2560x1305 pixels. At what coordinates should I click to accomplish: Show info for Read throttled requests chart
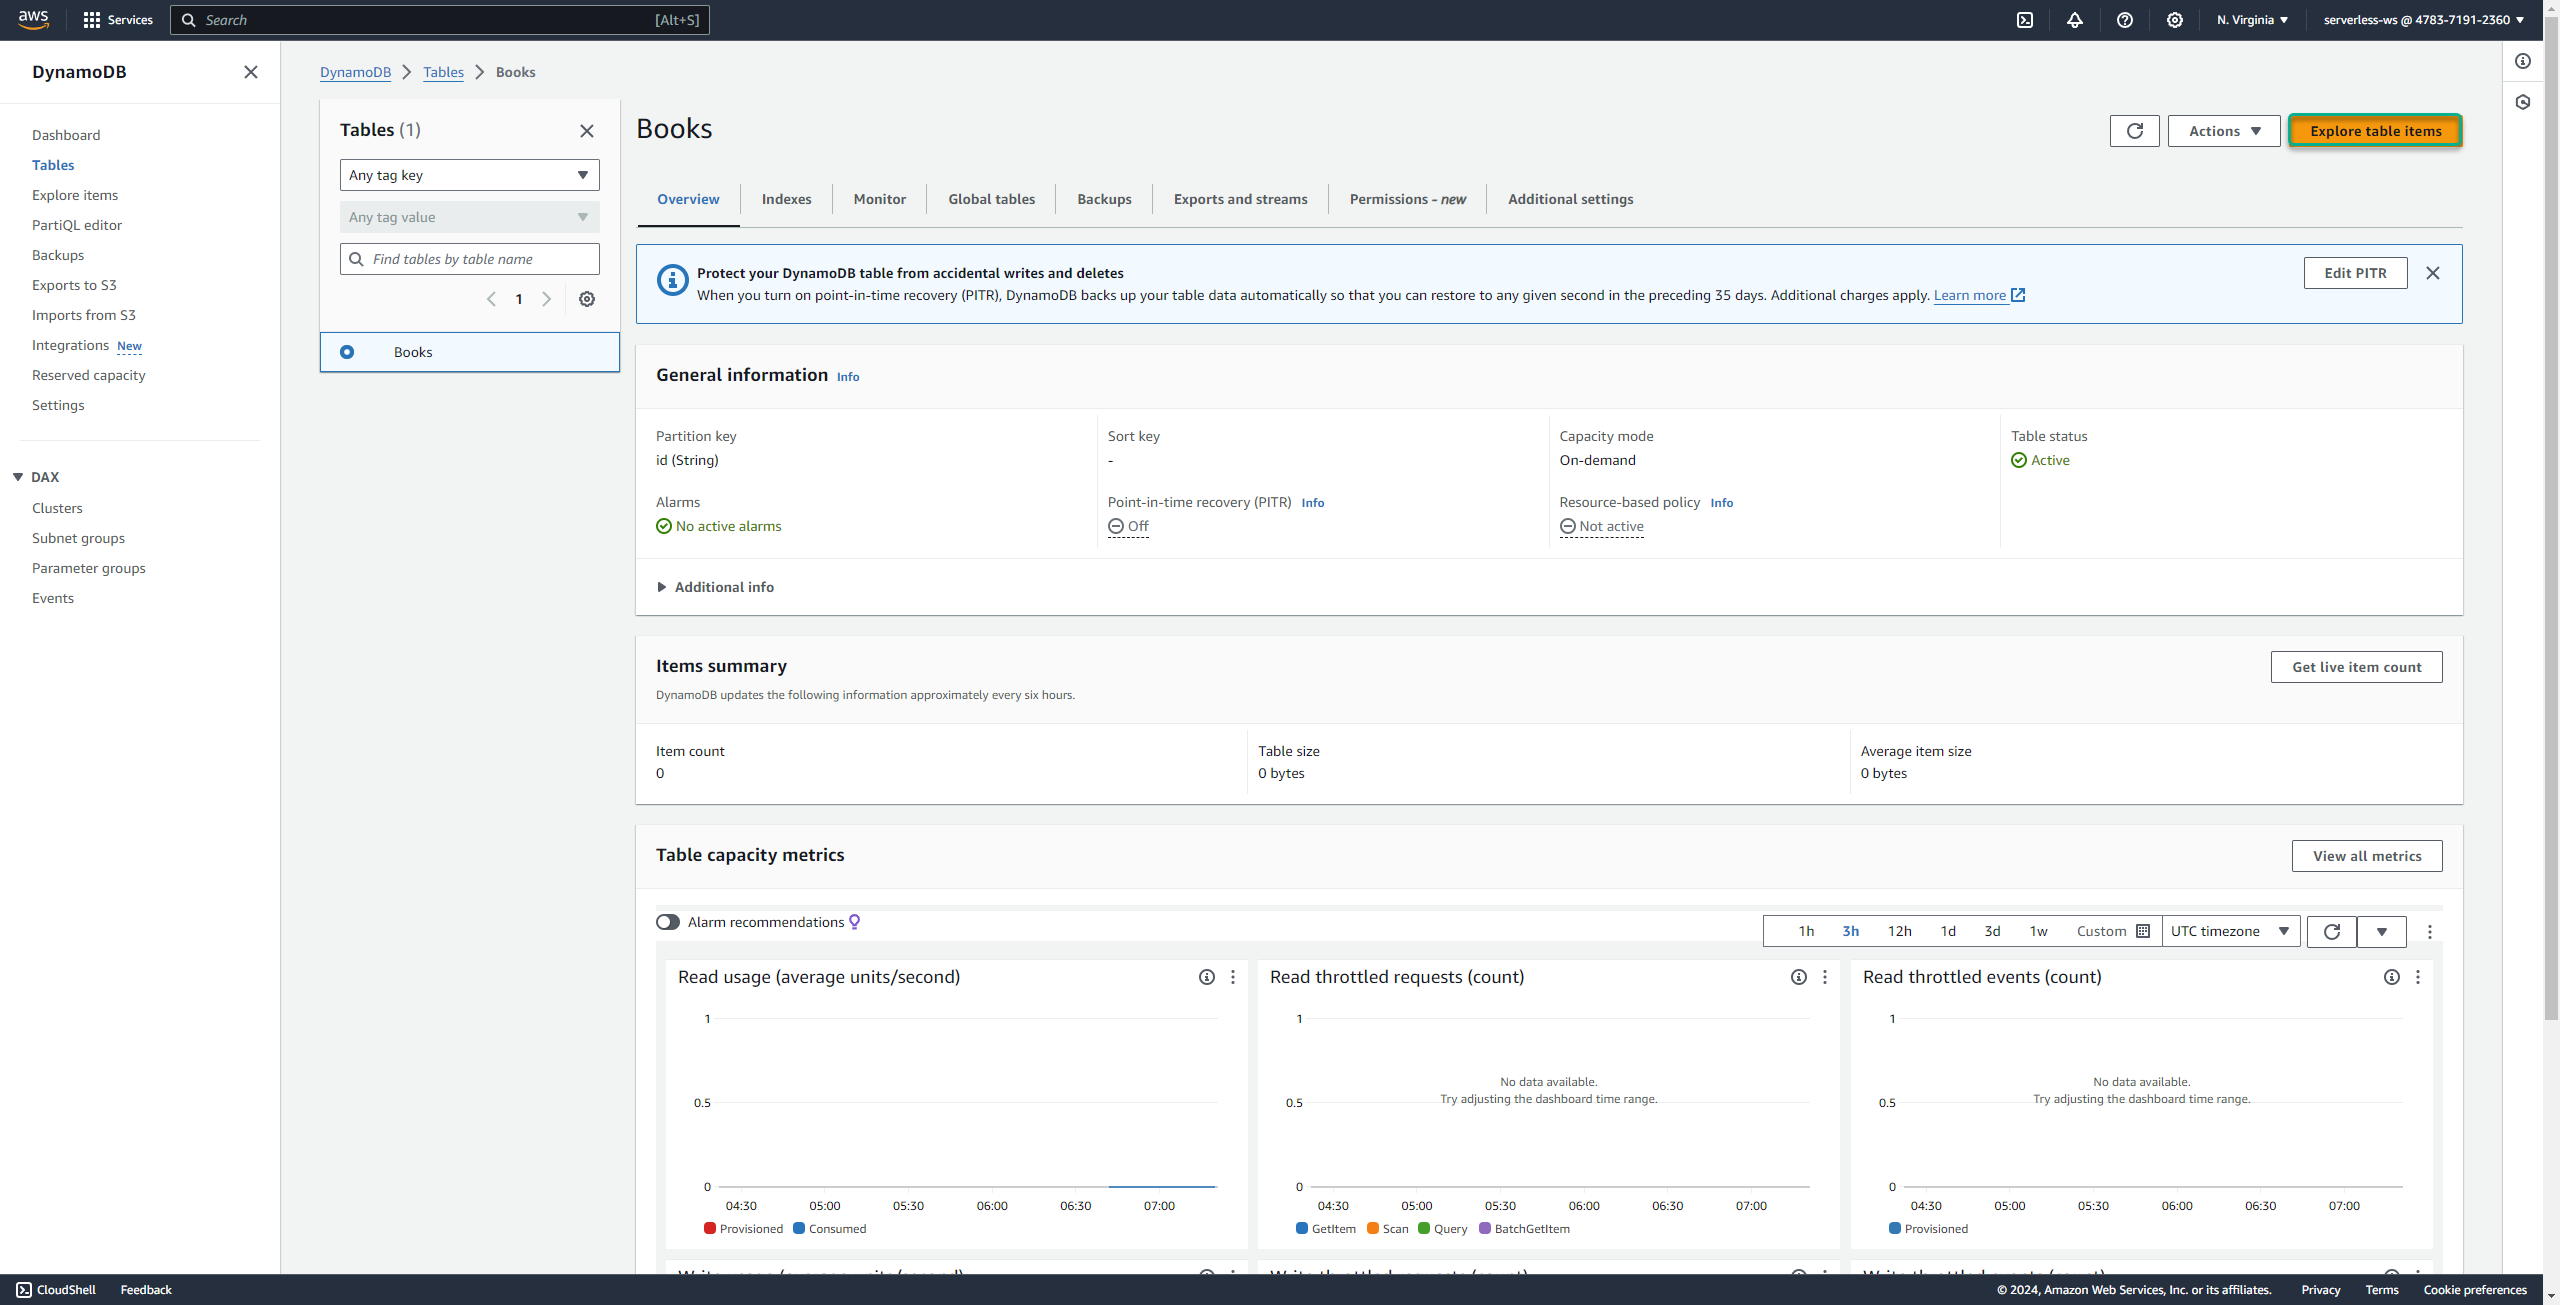(1799, 977)
